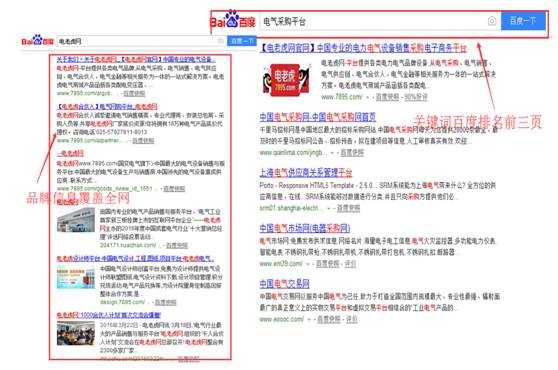This screenshot has height=370, width=558.
Task: Expand dropdown arrow after www.em39.com URL
Action: pyautogui.click(x=308, y=264)
